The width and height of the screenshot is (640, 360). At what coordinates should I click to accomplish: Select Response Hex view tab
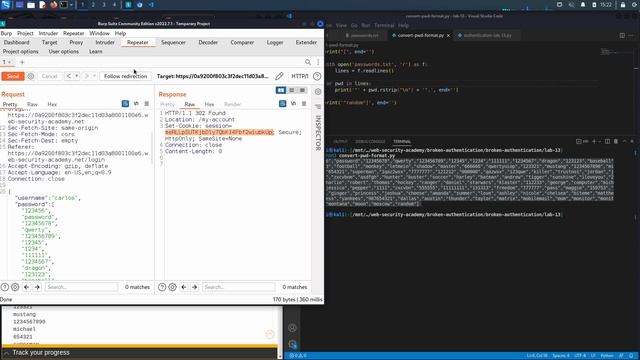(209, 104)
